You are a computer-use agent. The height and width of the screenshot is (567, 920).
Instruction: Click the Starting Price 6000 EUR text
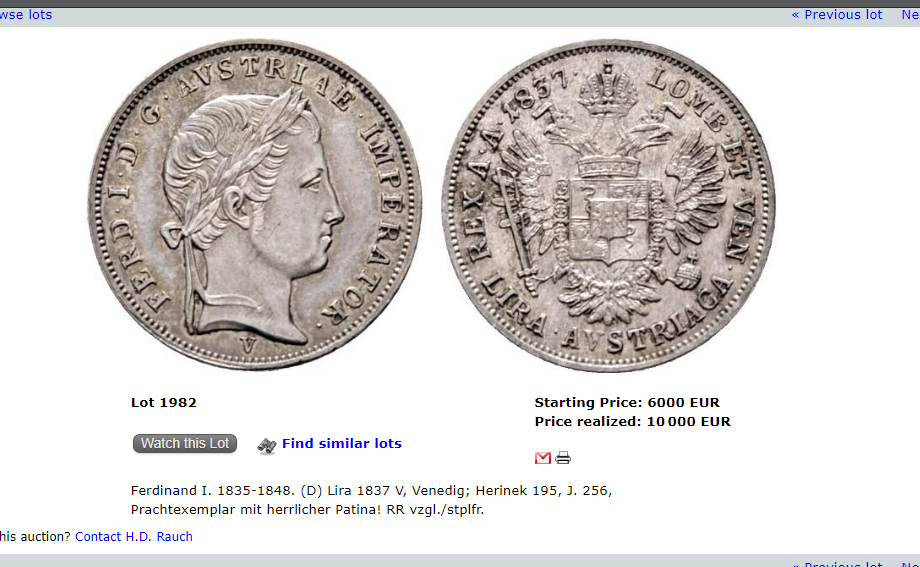coord(627,403)
